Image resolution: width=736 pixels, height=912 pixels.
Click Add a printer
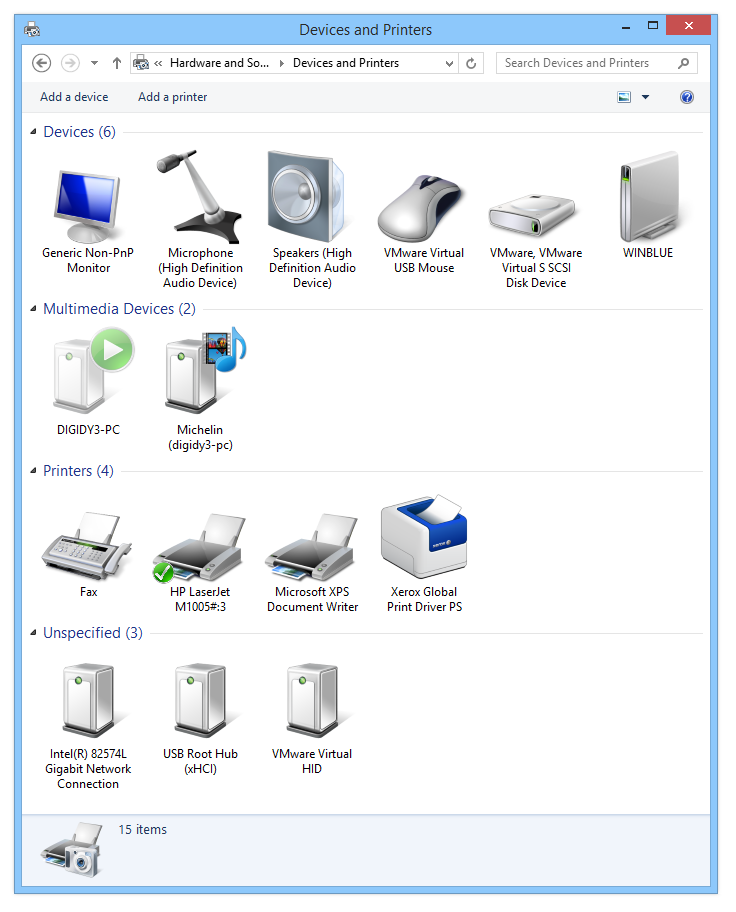coord(172,97)
